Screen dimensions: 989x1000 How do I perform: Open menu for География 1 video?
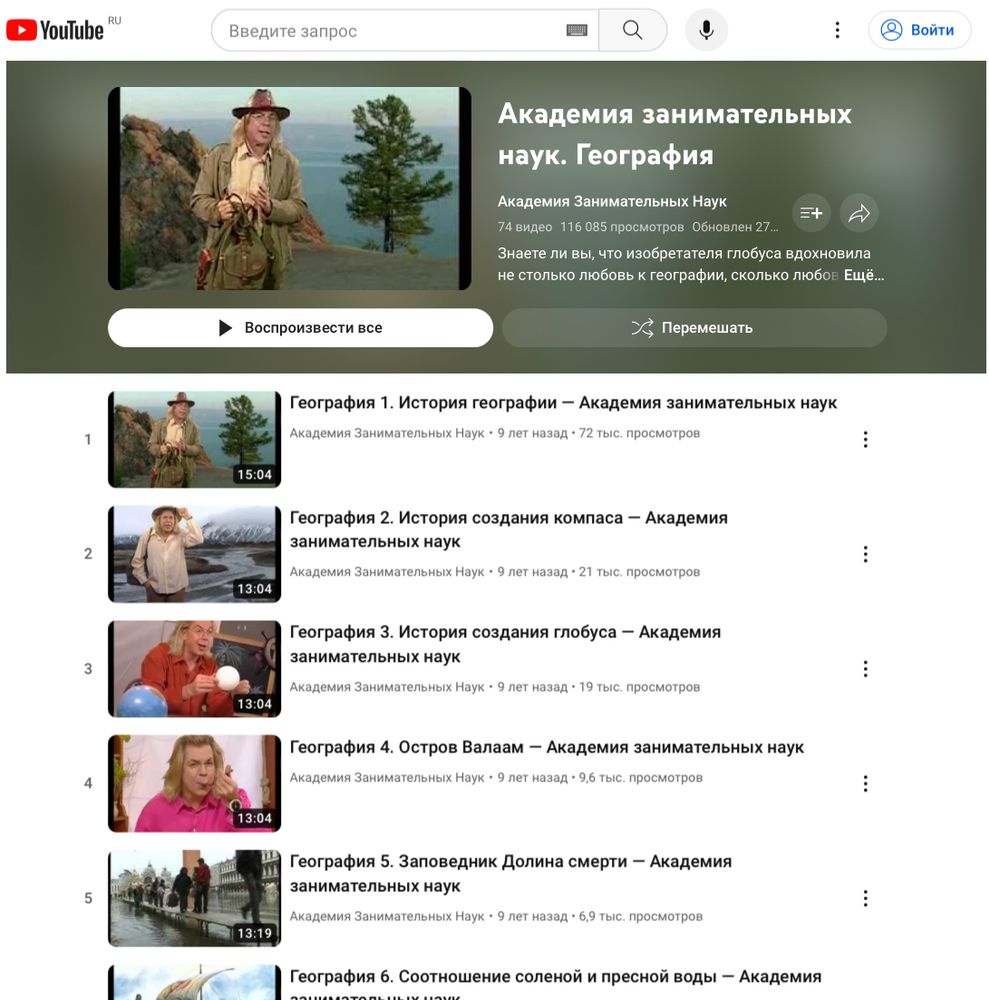coord(865,439)
